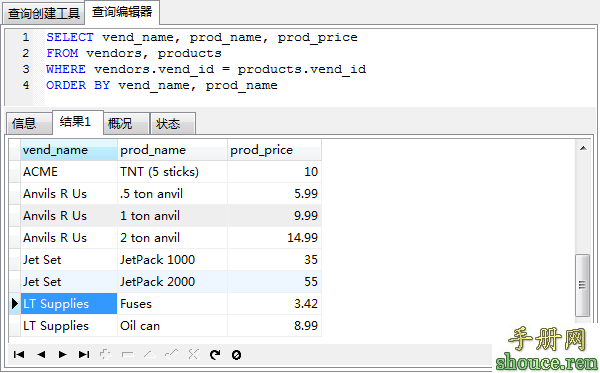This screenshot has height=373, width=600.
Task: Sort by prod_name column header
Action: (x=172, y=150)
